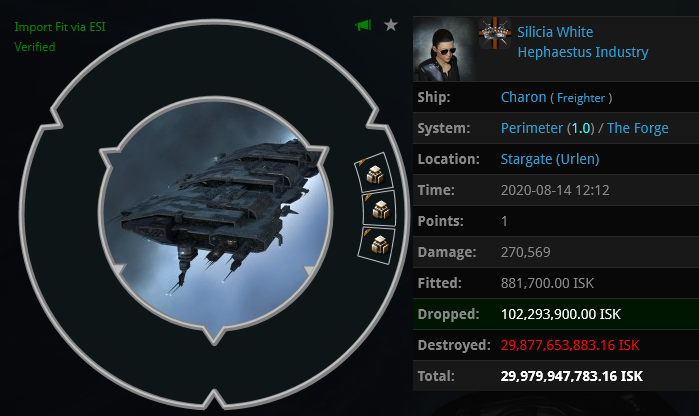The height and width of the screenshot is (416, 699).
Task: Click the bottom cargo module slot icon
Action: [x=379, y=244]
